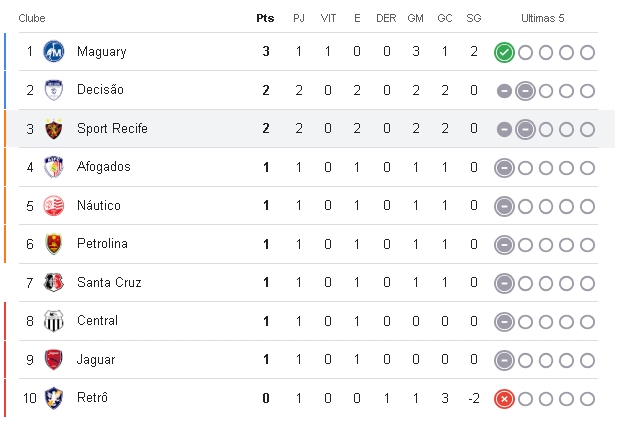617x425 pixels.
Task: Select the Náutico team name
Action: (99, 205)
